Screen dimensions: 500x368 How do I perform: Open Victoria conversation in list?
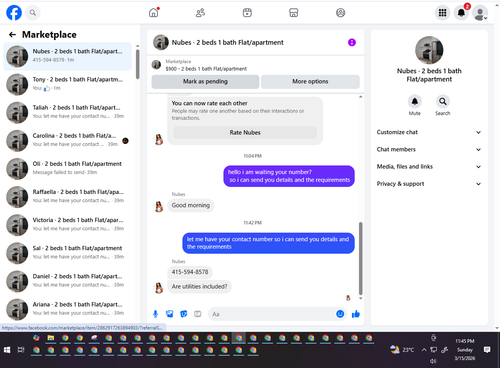pyautogui.click(x=67, y=225)
